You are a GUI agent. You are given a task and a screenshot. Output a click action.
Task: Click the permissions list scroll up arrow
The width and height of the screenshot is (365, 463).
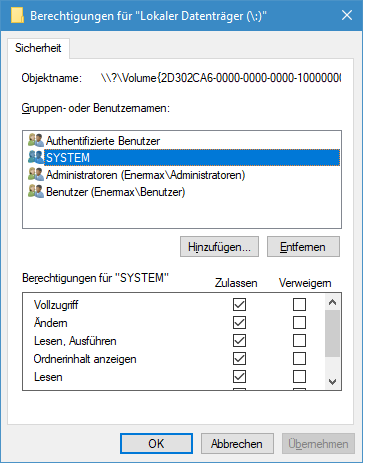coord(332,302)
